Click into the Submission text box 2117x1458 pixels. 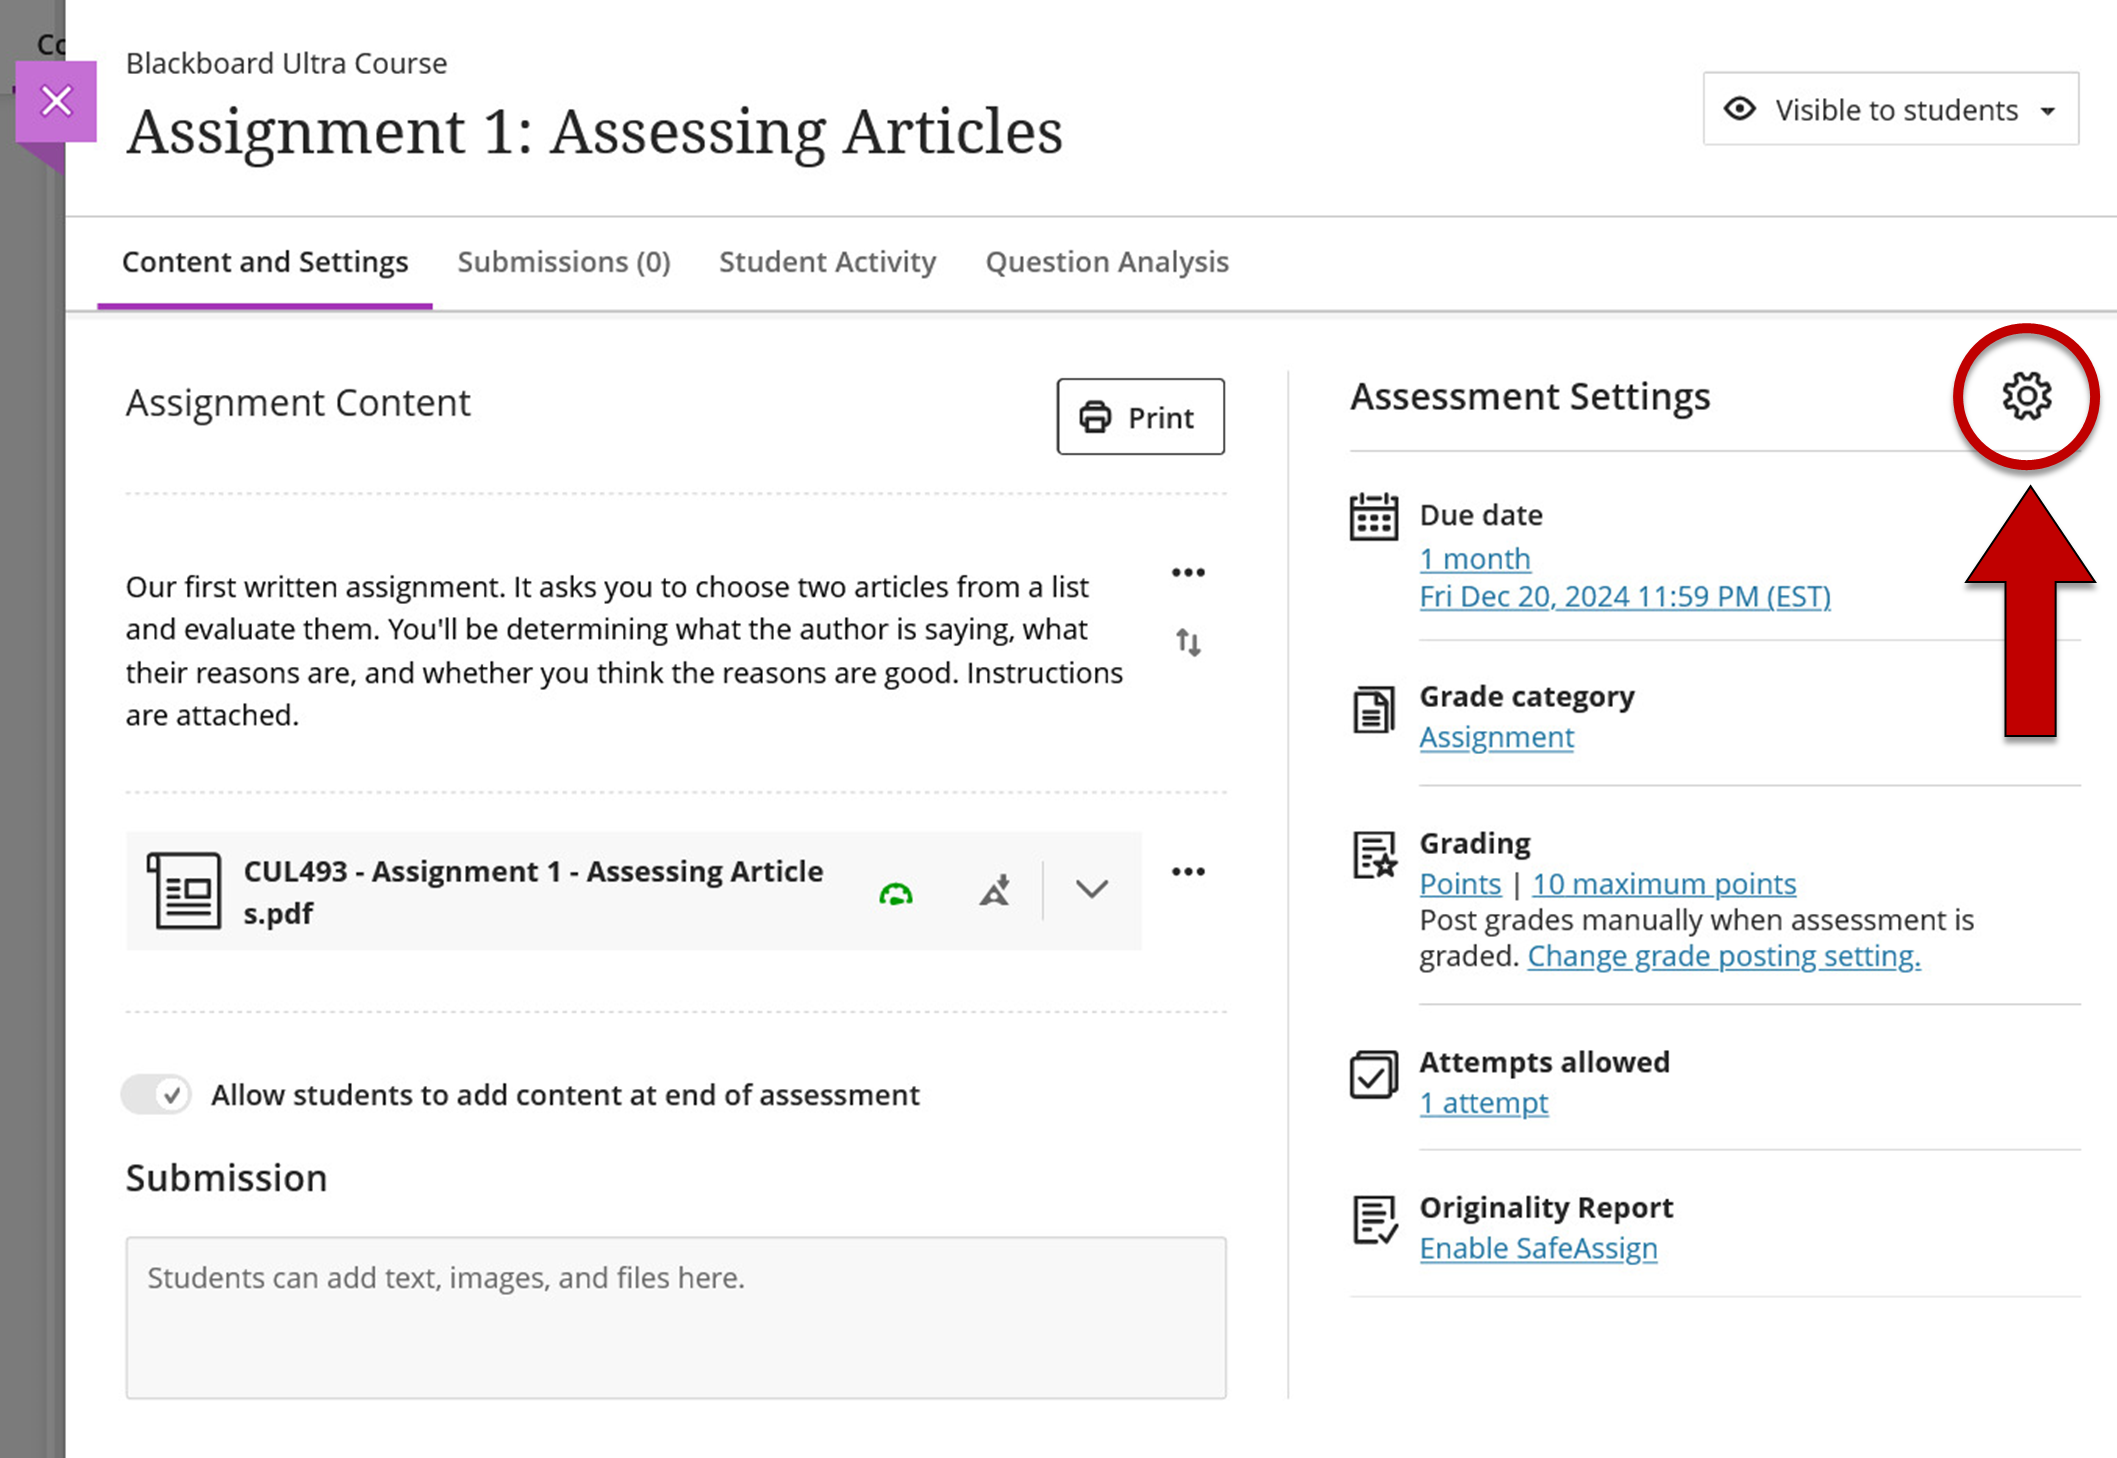(675, 1317)
